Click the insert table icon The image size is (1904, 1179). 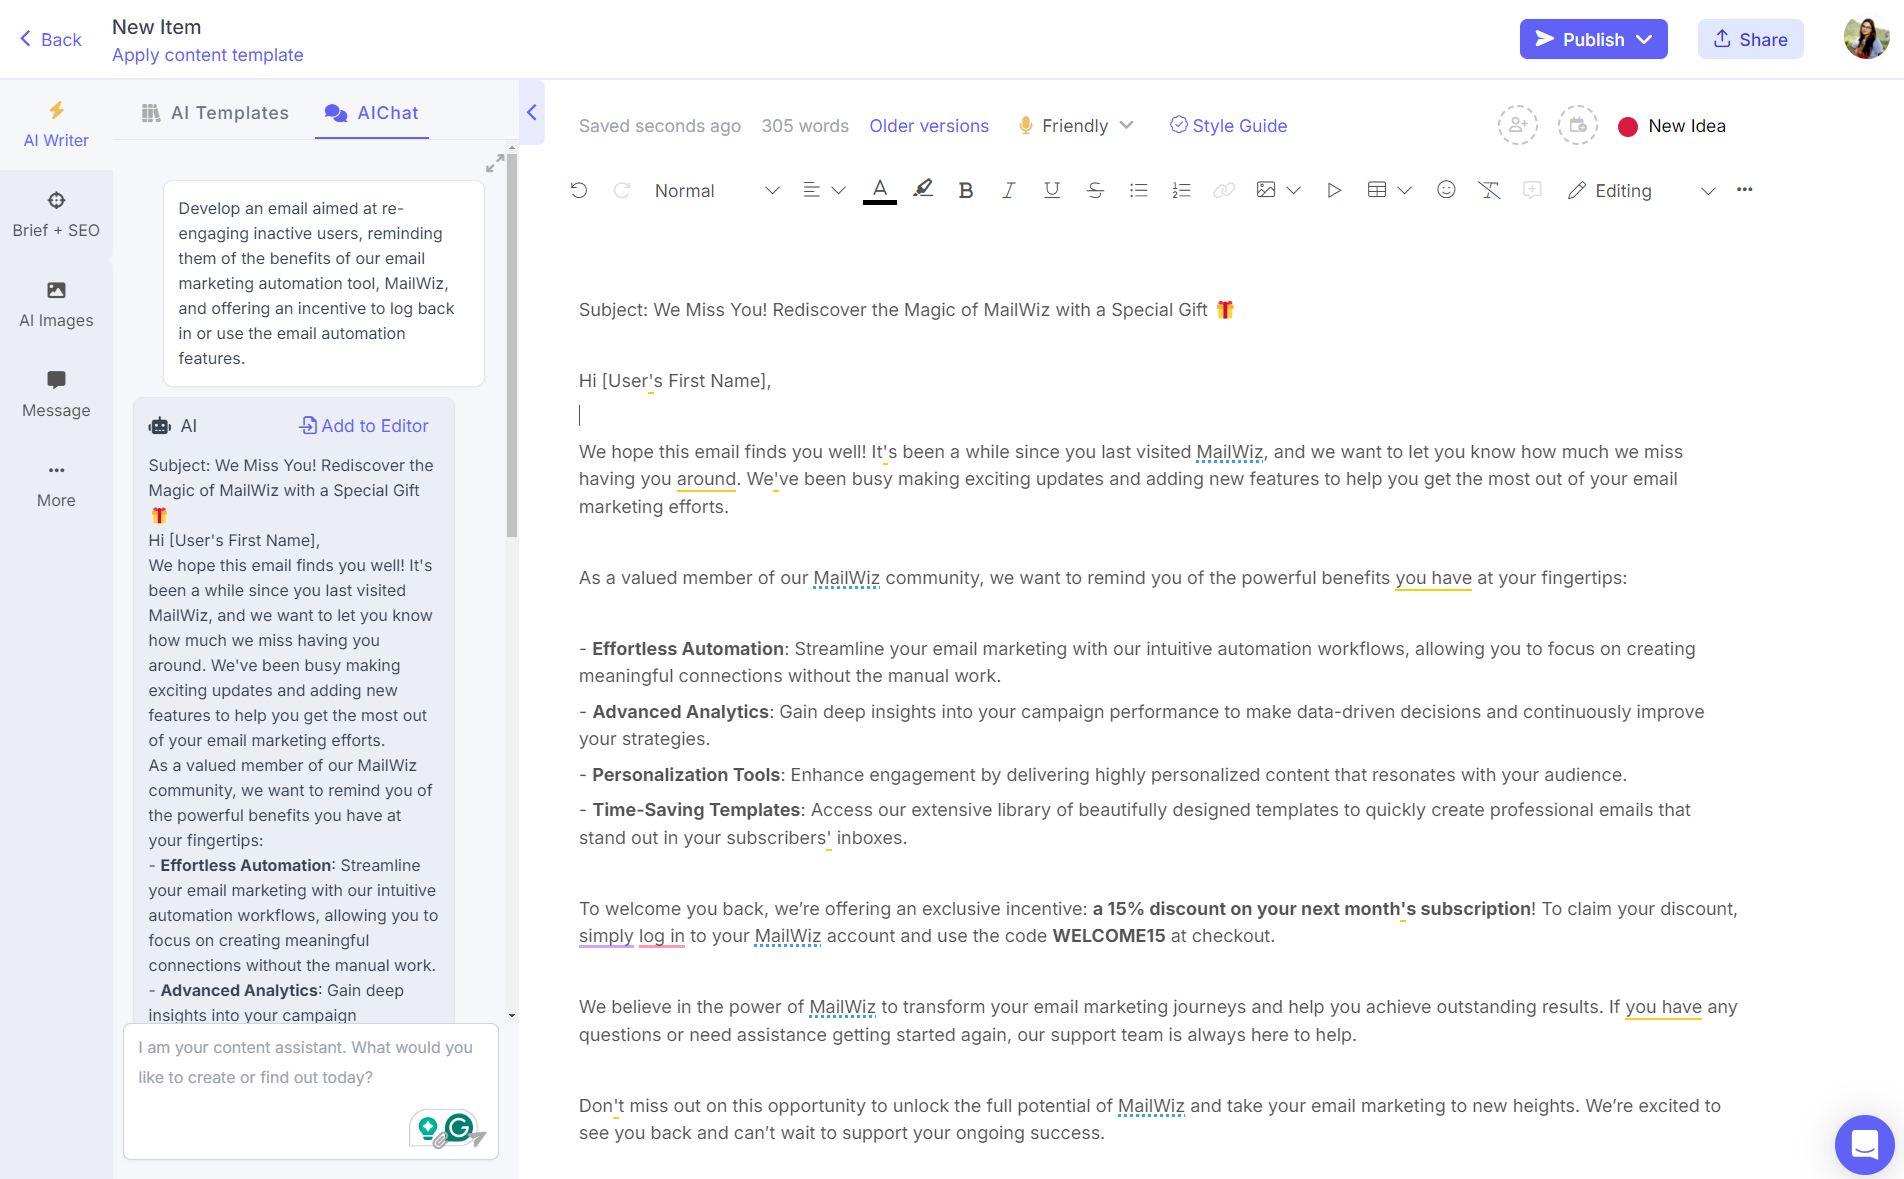point(1377,190)
